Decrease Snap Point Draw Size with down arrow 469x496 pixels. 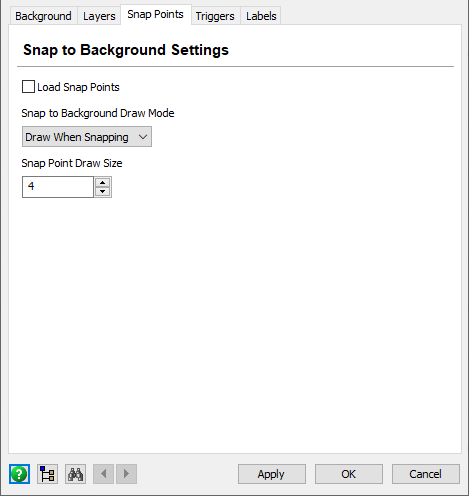click(x=103, y=192)
